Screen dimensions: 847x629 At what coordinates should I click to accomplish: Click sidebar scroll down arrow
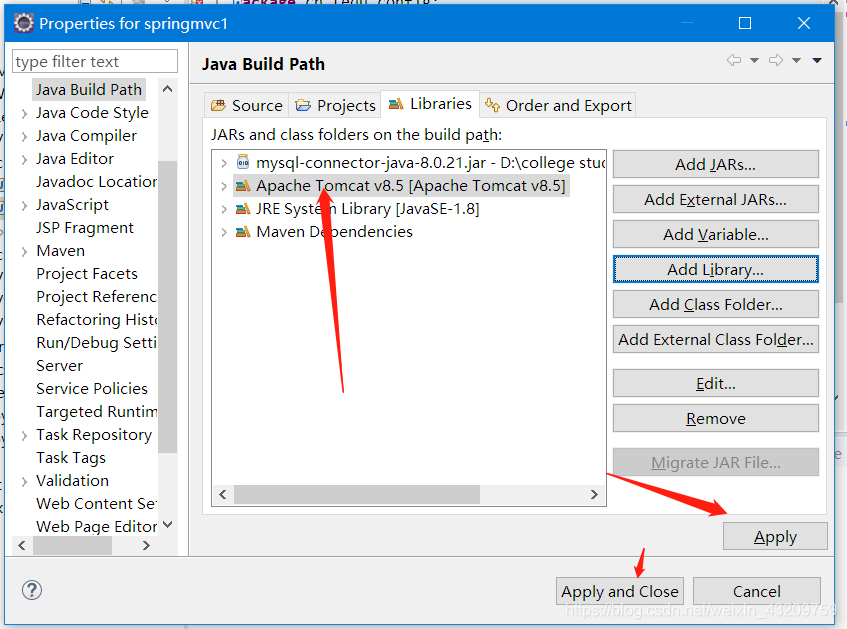[x=168, y=525]
